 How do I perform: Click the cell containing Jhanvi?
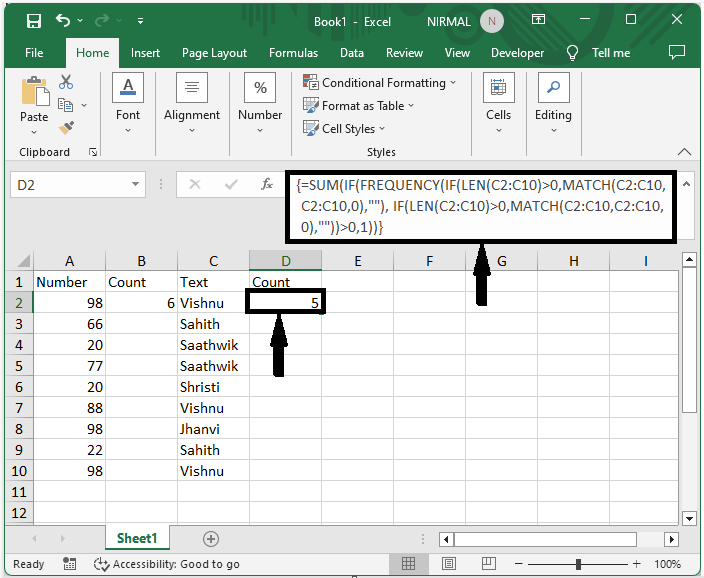(213, 429)
